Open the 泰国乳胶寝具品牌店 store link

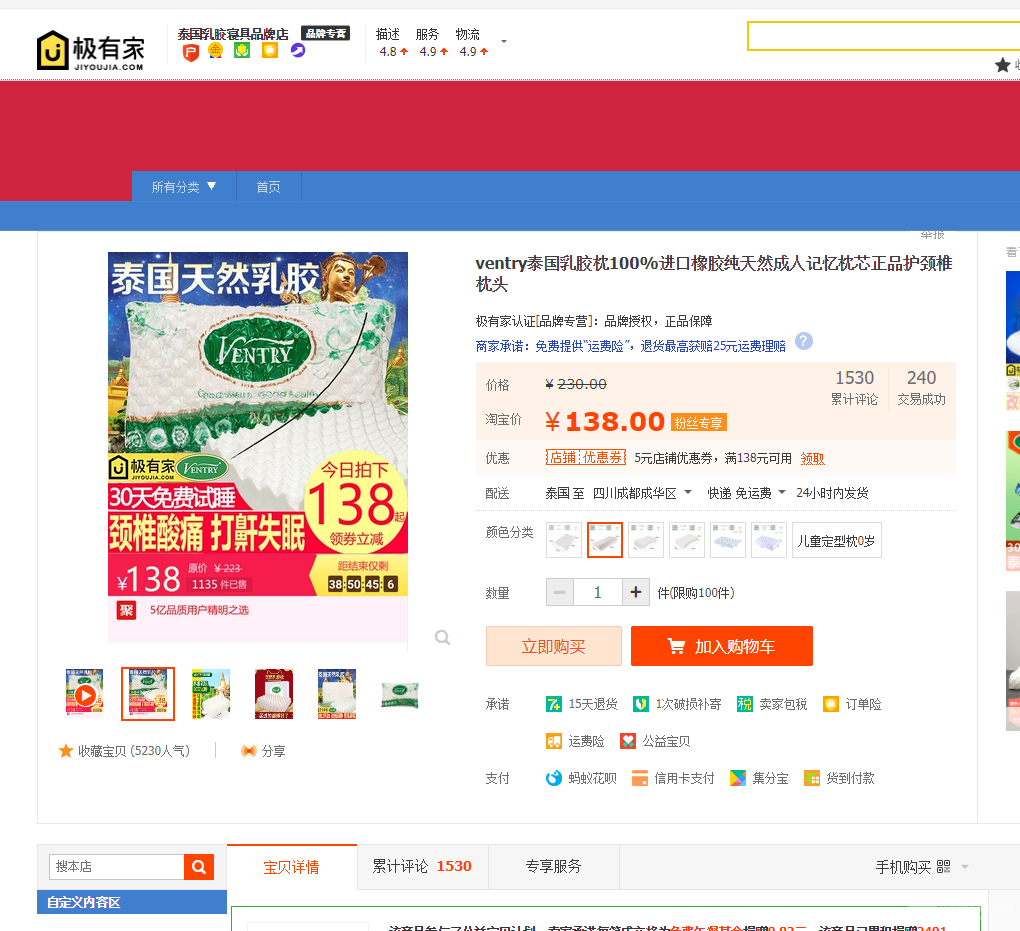click(x=233, y=34)
